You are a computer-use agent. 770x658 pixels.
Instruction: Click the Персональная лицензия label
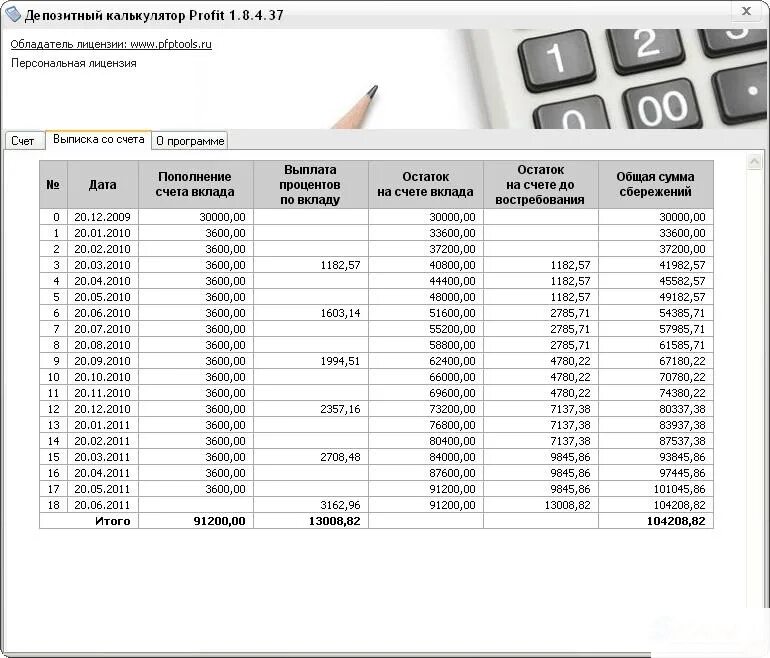coord(74,63)
